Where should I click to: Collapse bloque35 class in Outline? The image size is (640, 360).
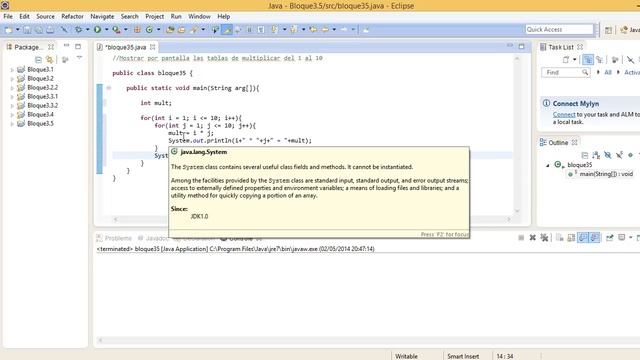click(547, 165)
